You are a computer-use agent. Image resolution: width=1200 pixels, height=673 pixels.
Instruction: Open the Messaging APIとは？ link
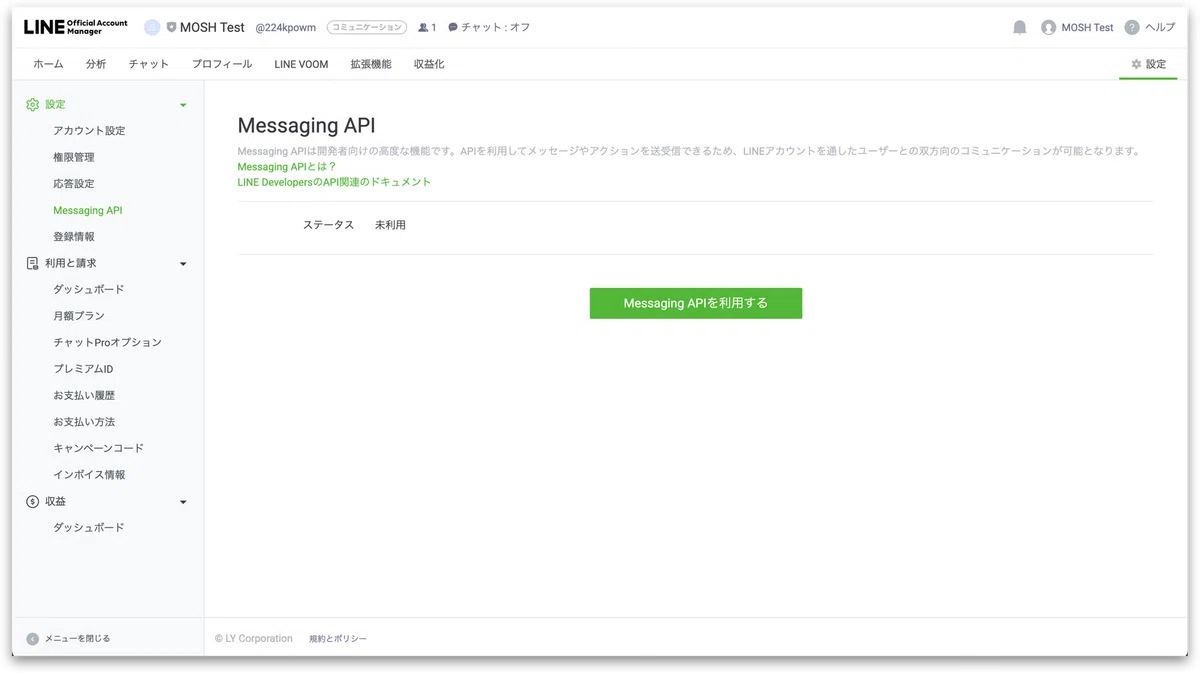(x=287, y=167)
